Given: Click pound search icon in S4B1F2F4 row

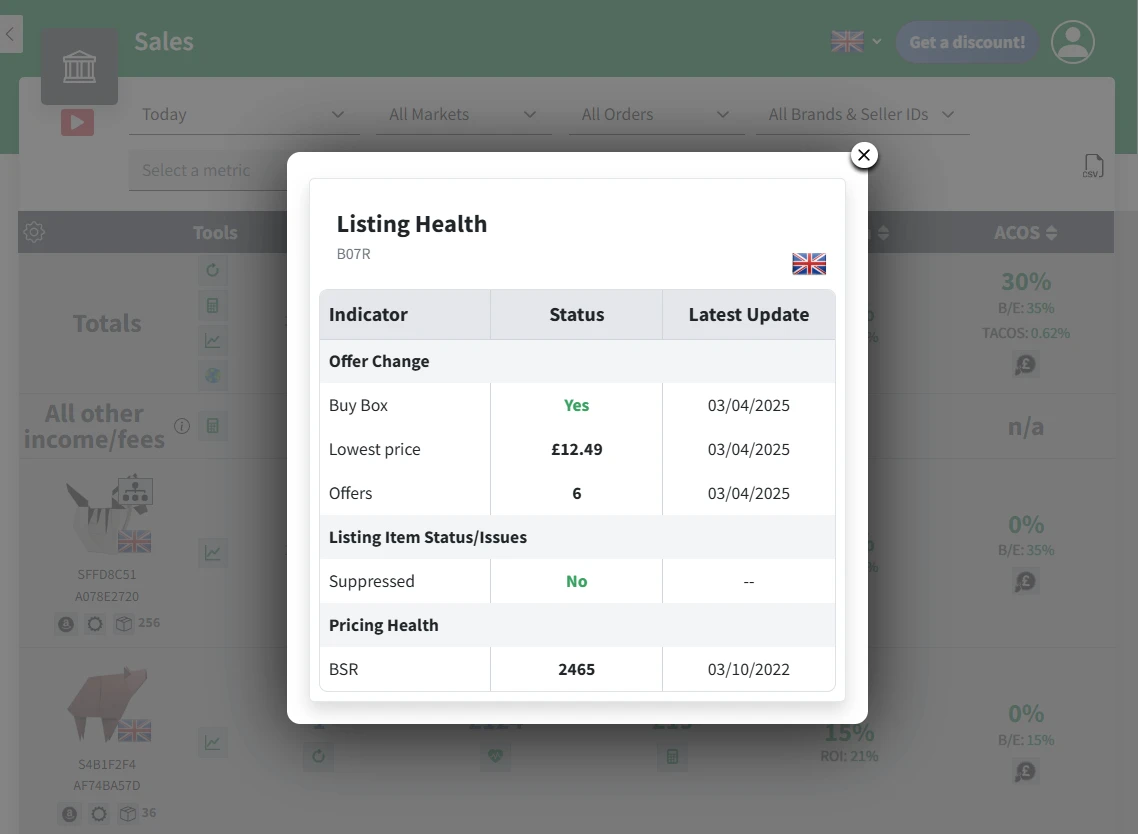Looking at the screenshot, I should [1026, 772].
